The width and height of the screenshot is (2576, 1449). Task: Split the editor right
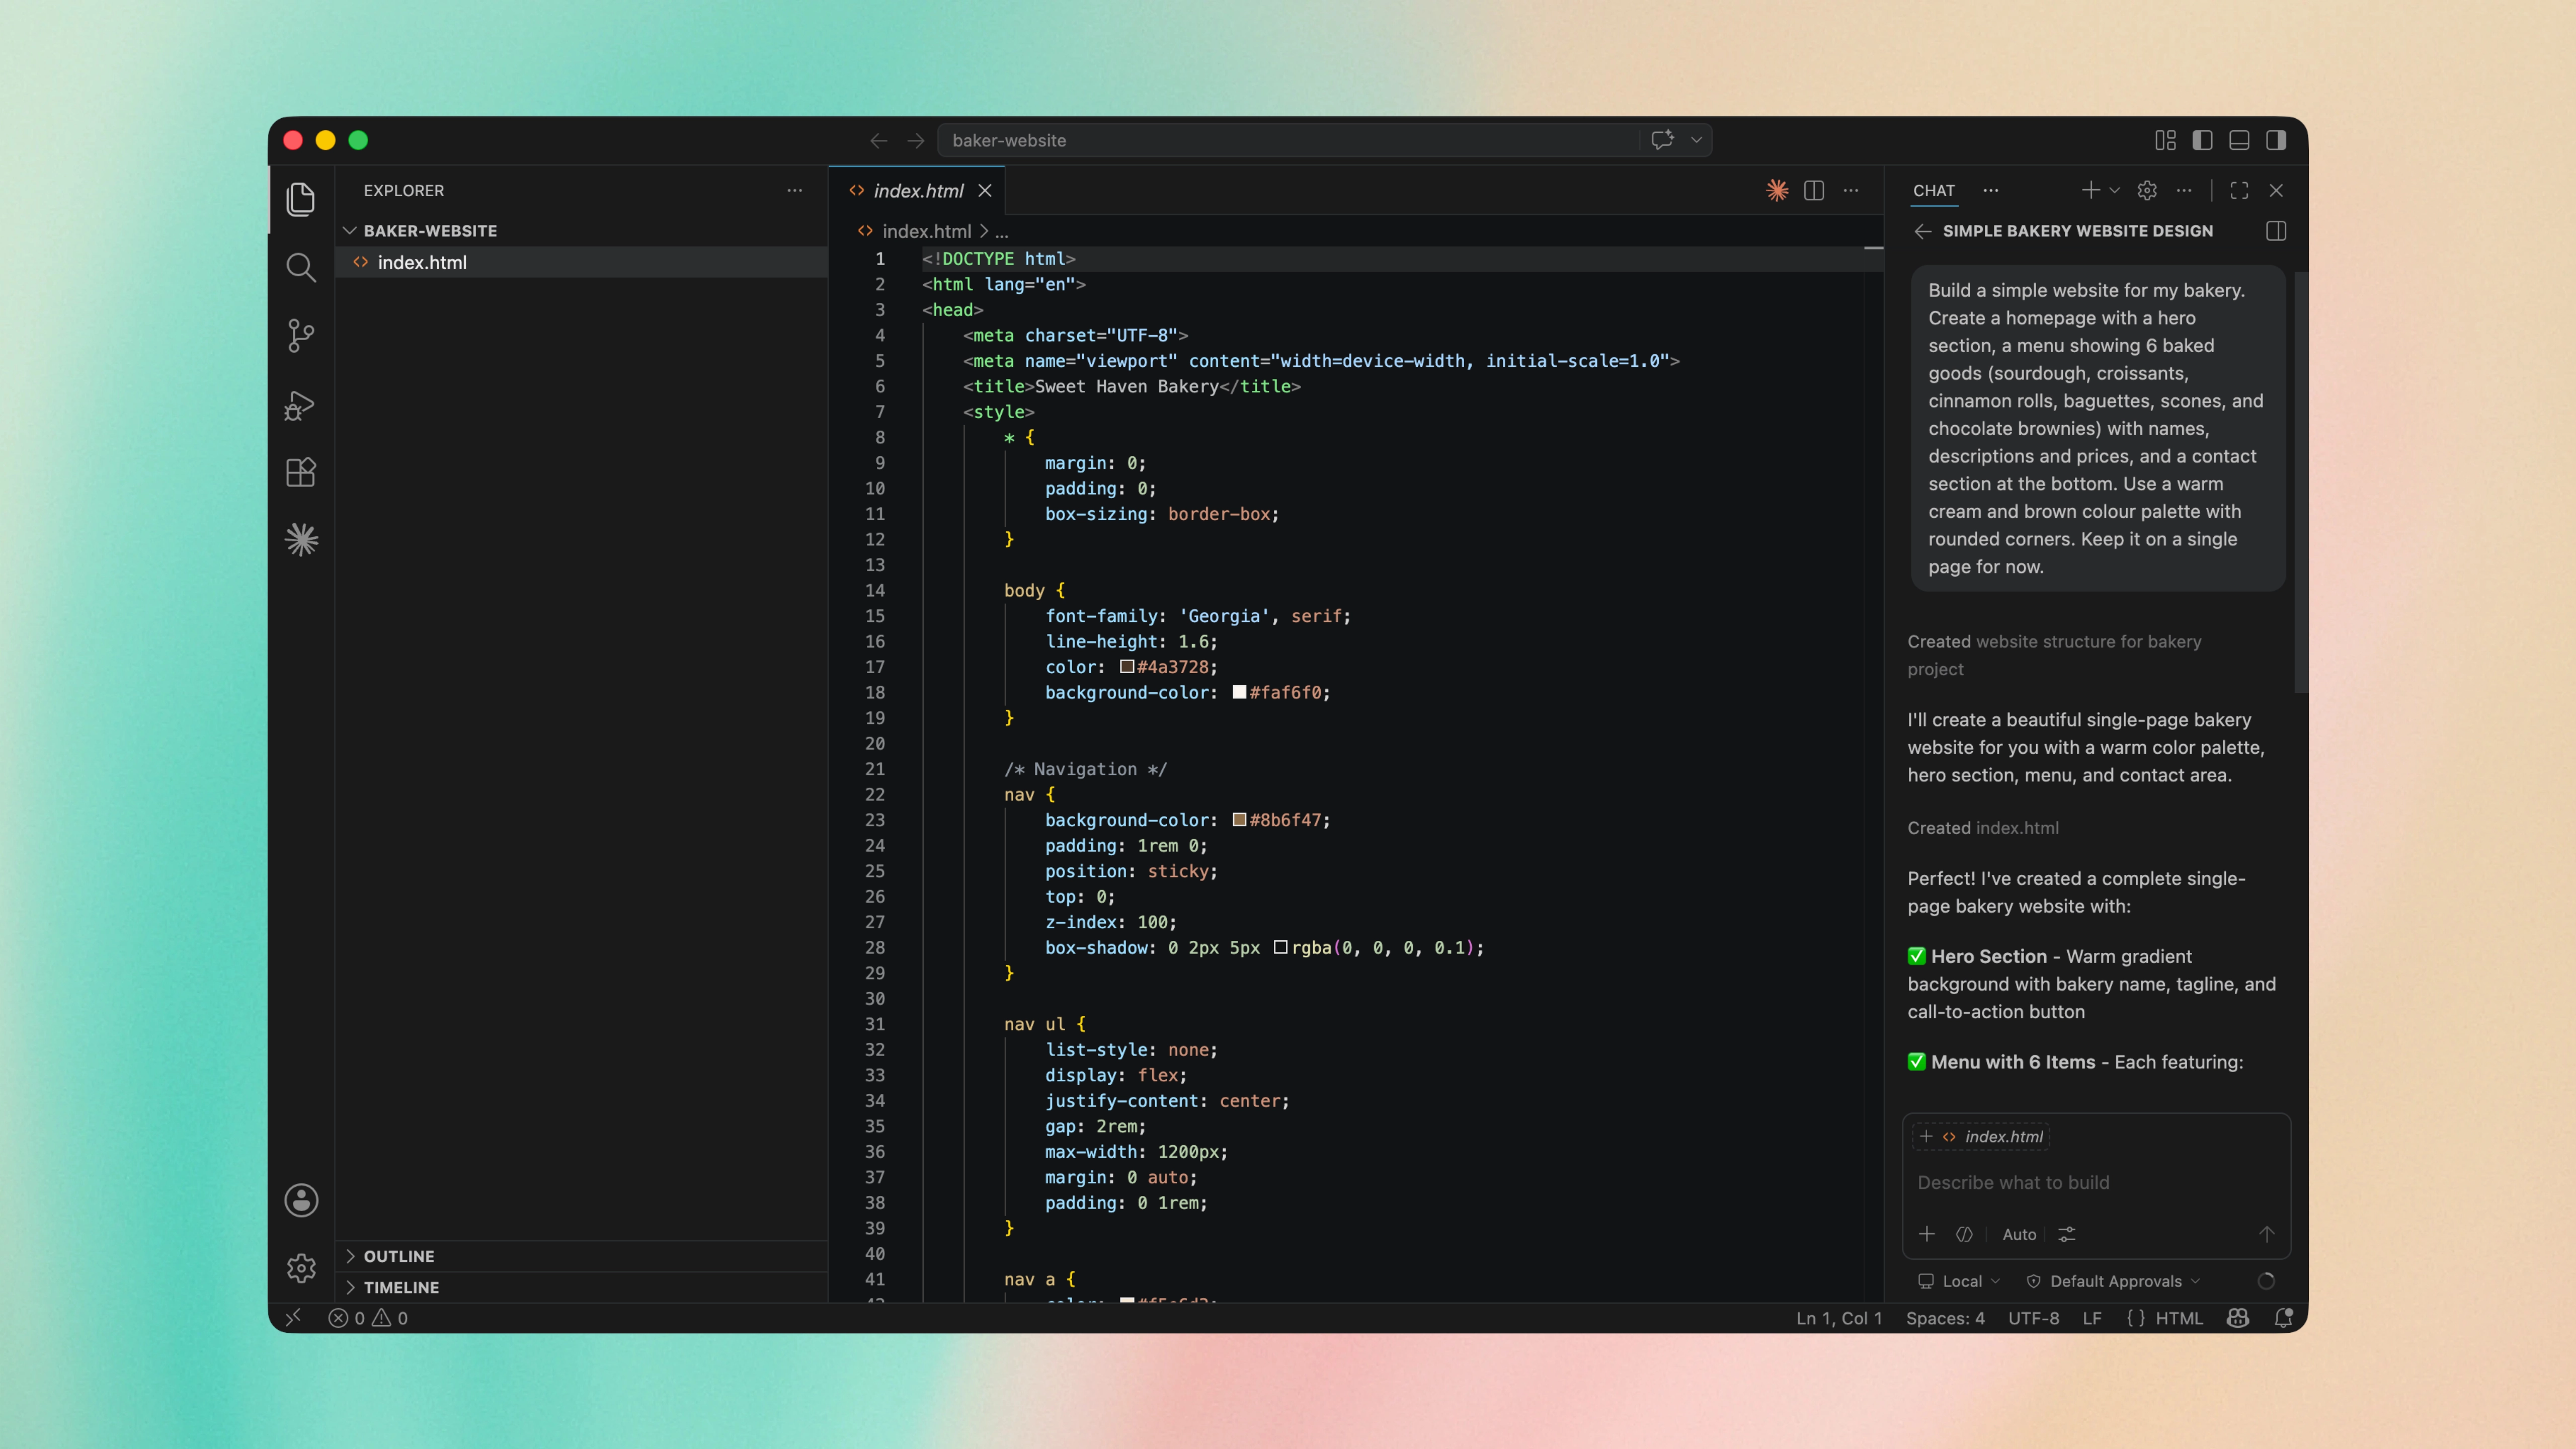pyautogui.click(x=1814, y=190)
